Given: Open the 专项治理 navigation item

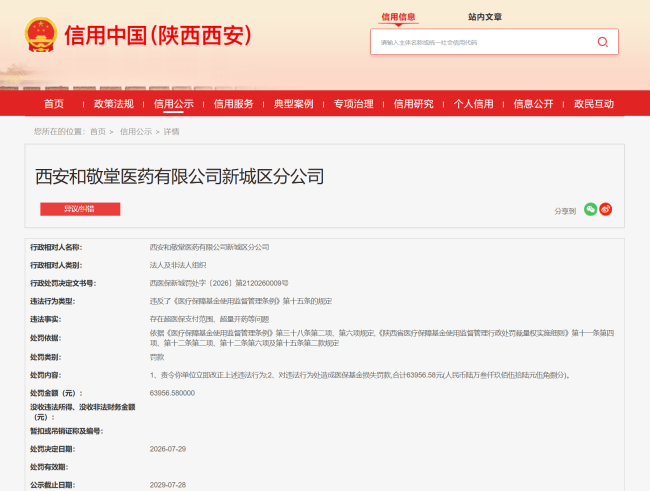Looking at the screenshot, I should click(x=354, y=104).
